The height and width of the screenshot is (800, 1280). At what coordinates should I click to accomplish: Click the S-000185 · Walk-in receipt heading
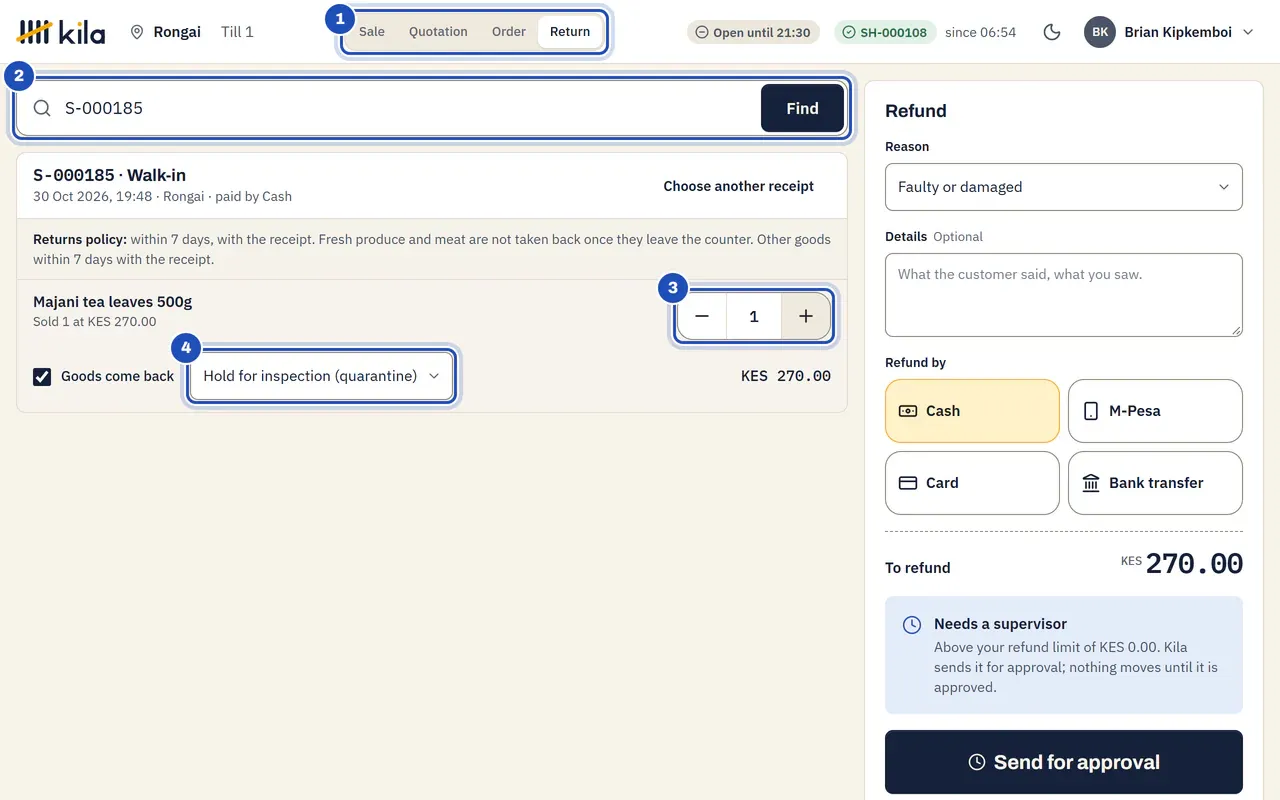[x=110, y=175]
